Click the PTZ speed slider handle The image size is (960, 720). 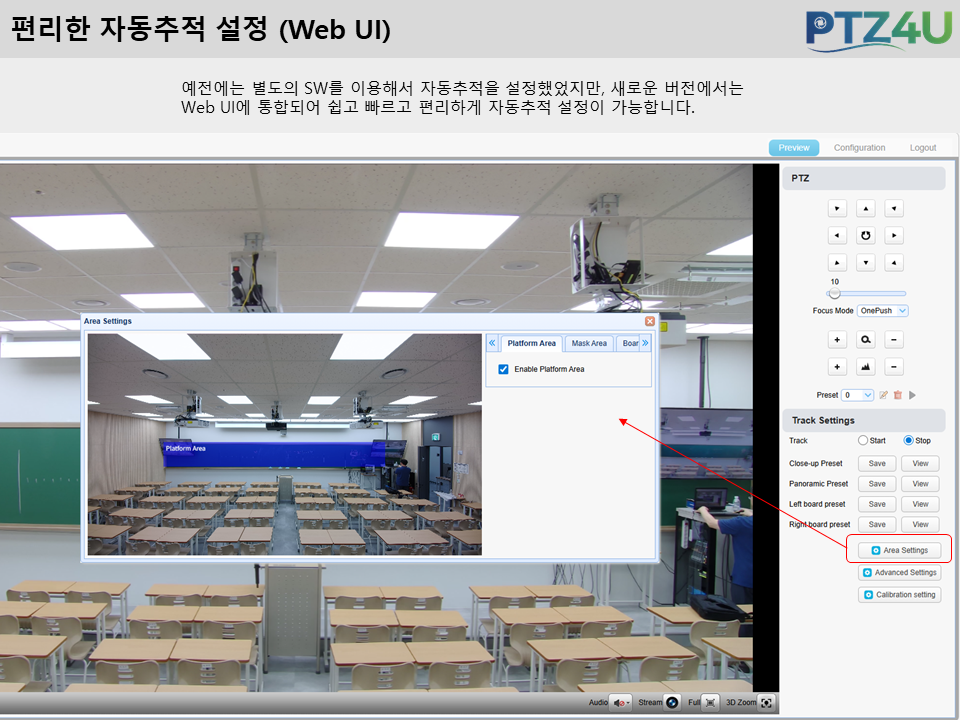click(x=834, y=293)
